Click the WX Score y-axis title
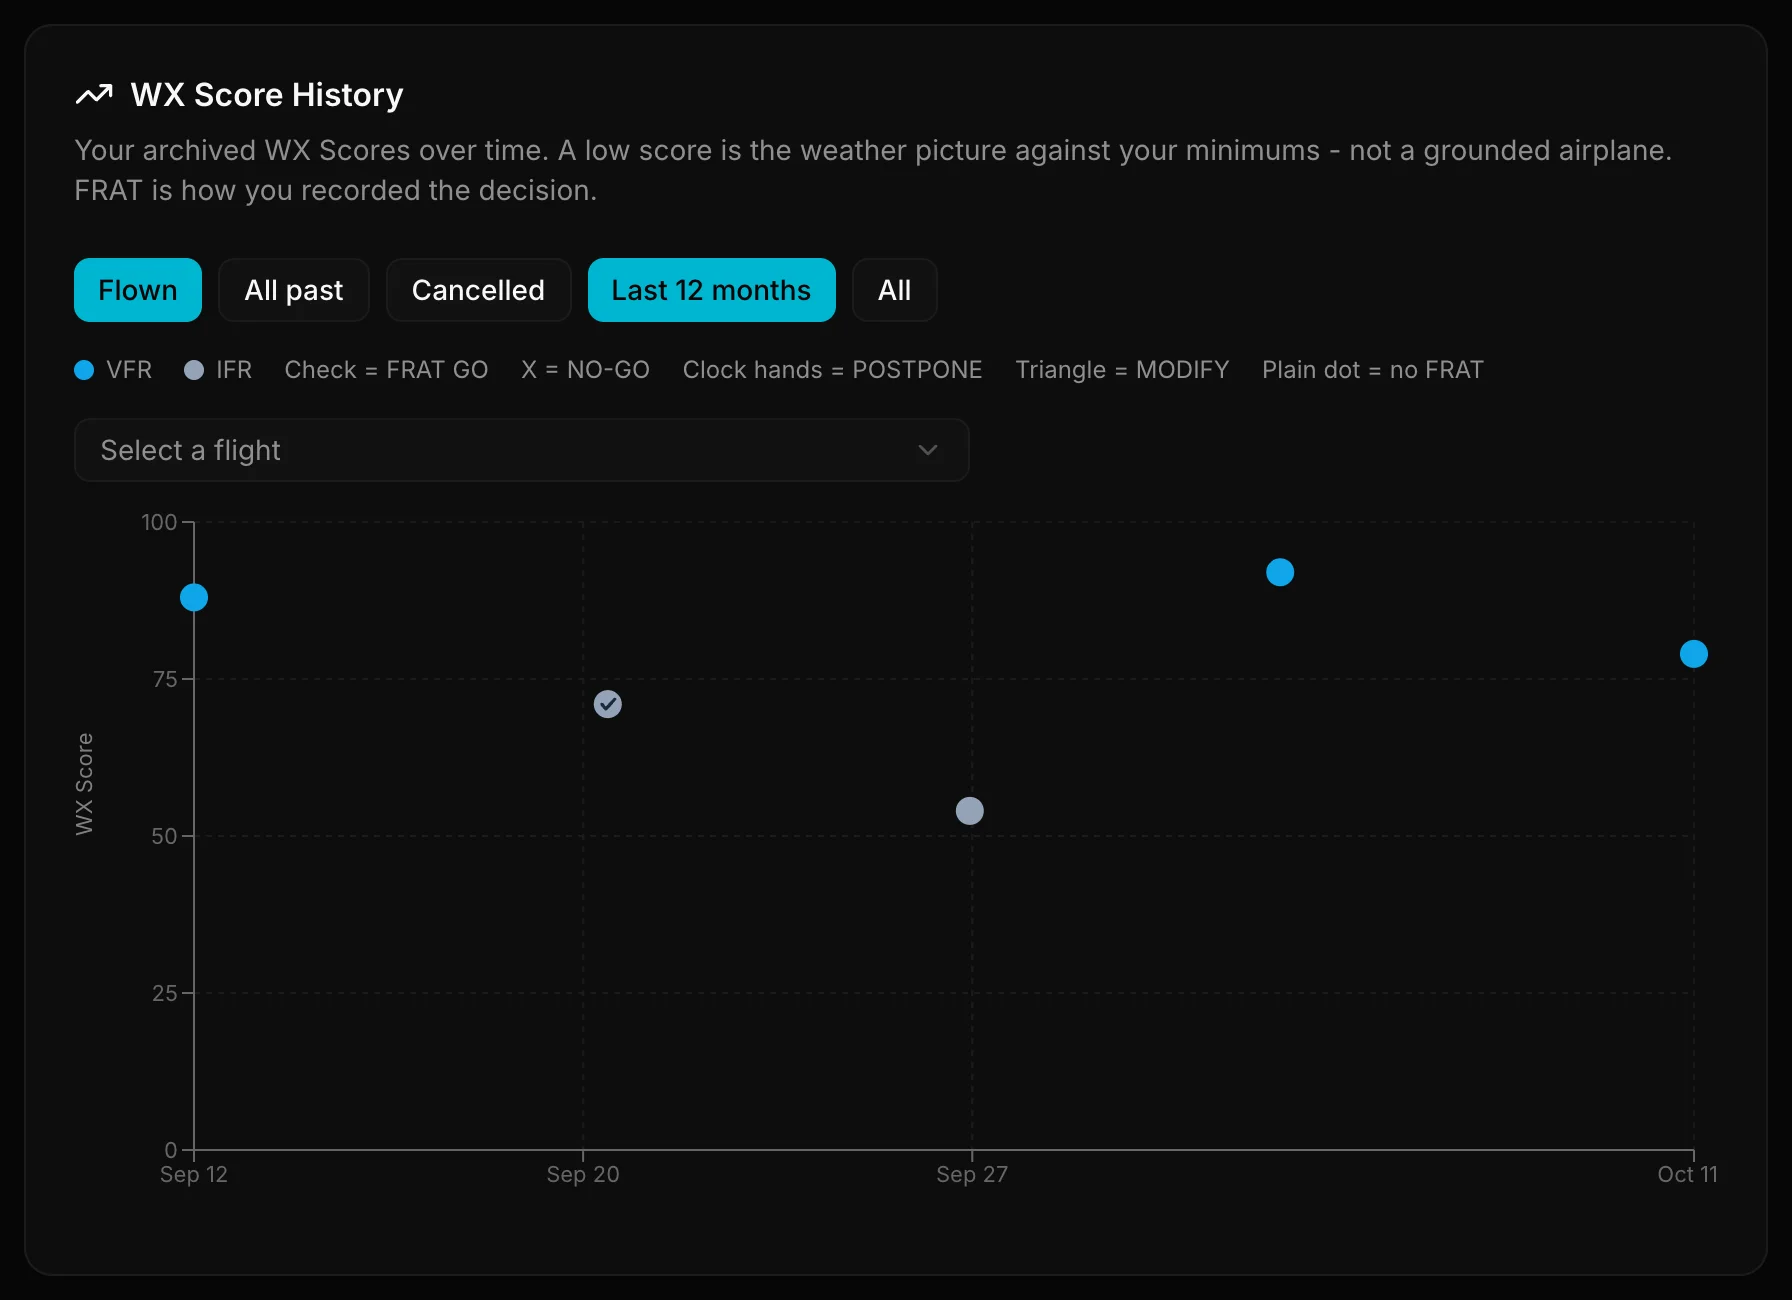Image resolution: width=1792 pixels, height=1300 pixels. 84,784
